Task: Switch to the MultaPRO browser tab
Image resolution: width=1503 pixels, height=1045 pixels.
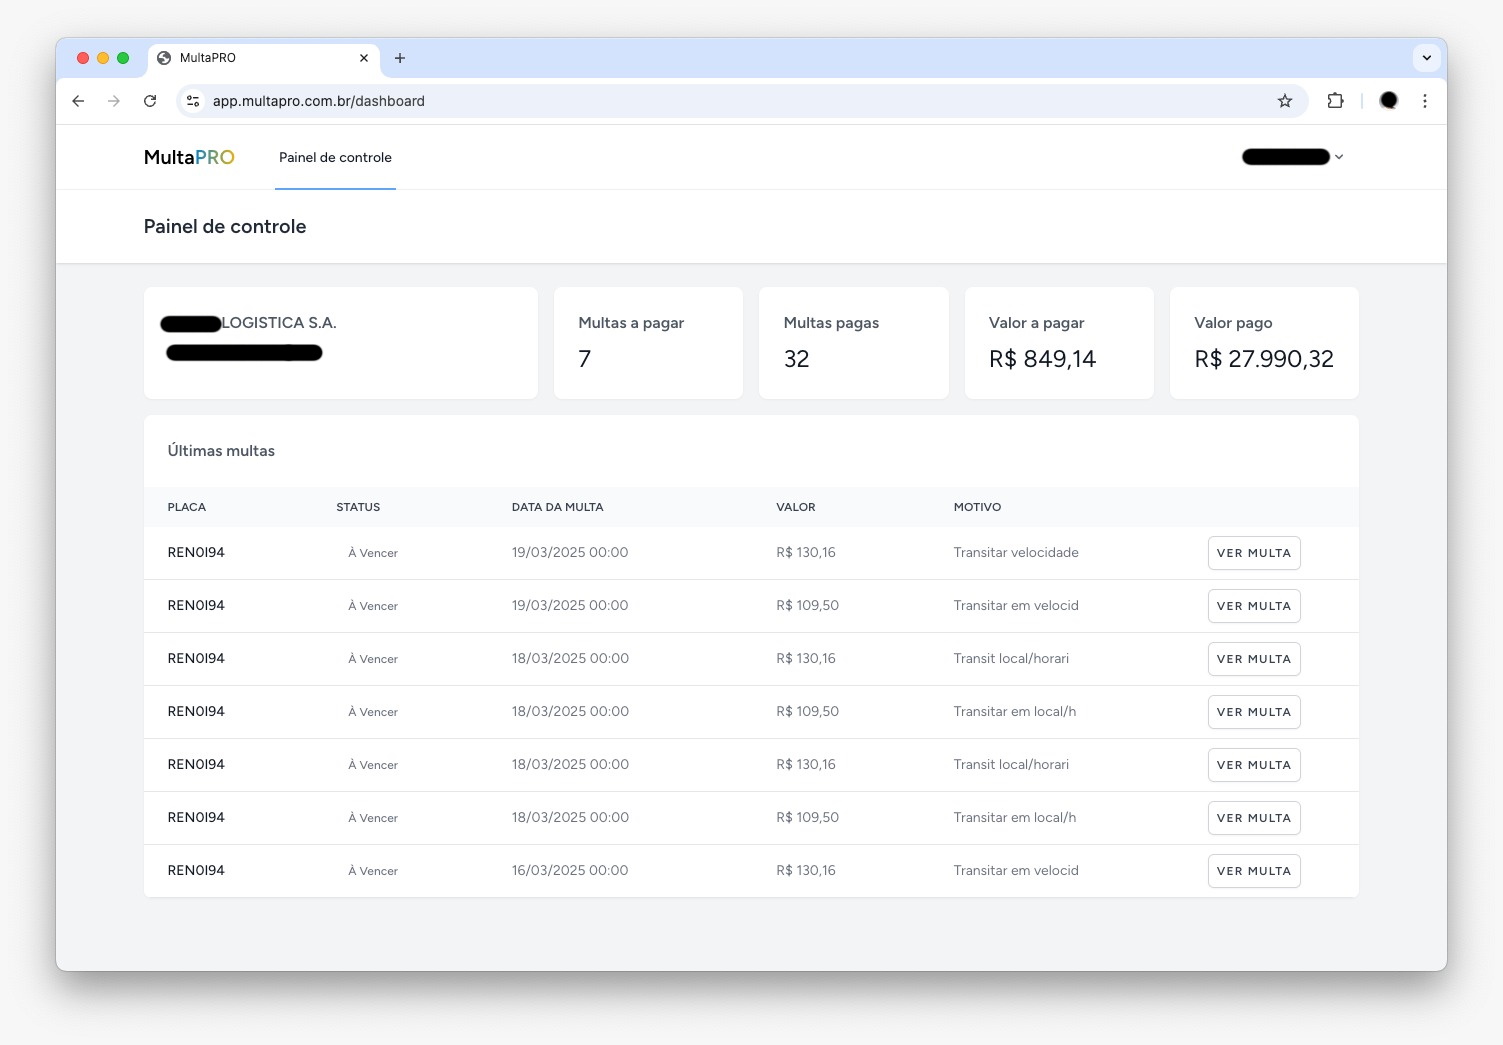Action: tap(250, 58)
